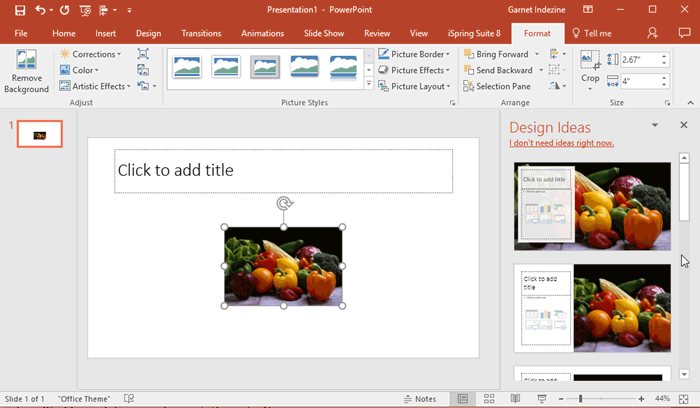Click the Undo arrow icon
The height and width of the screenshot is (408, 700).
[41, 10]
